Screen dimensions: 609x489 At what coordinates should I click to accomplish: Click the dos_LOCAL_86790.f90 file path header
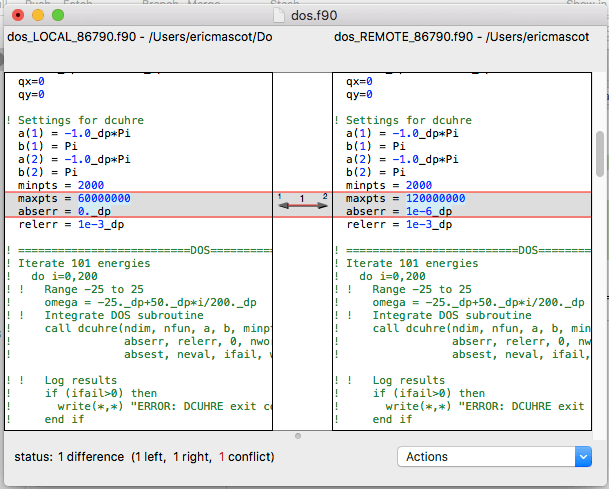tap(140, 37)
